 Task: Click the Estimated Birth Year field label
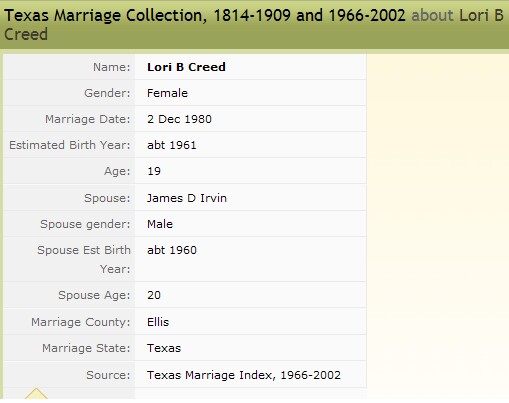pyautogui.click(x=70, y=145)
